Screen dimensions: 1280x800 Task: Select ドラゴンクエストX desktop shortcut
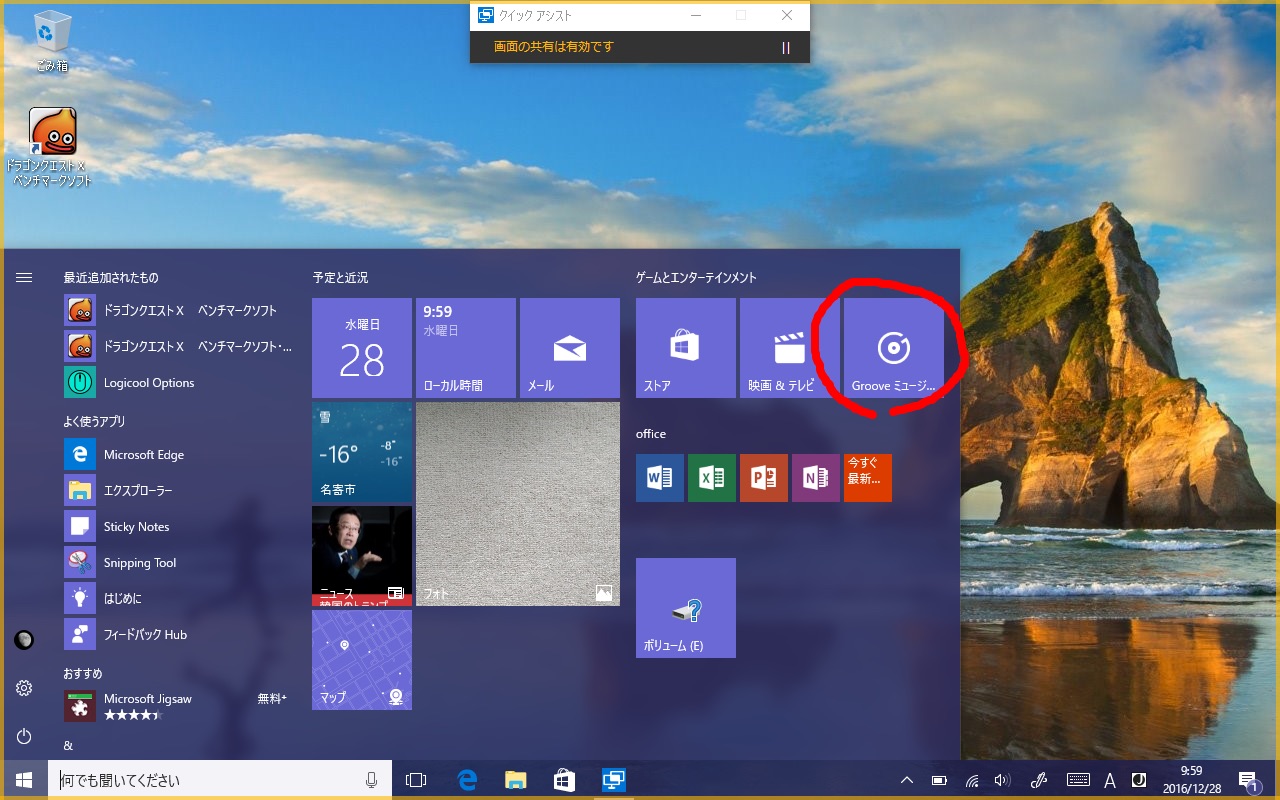click(52, 147)
